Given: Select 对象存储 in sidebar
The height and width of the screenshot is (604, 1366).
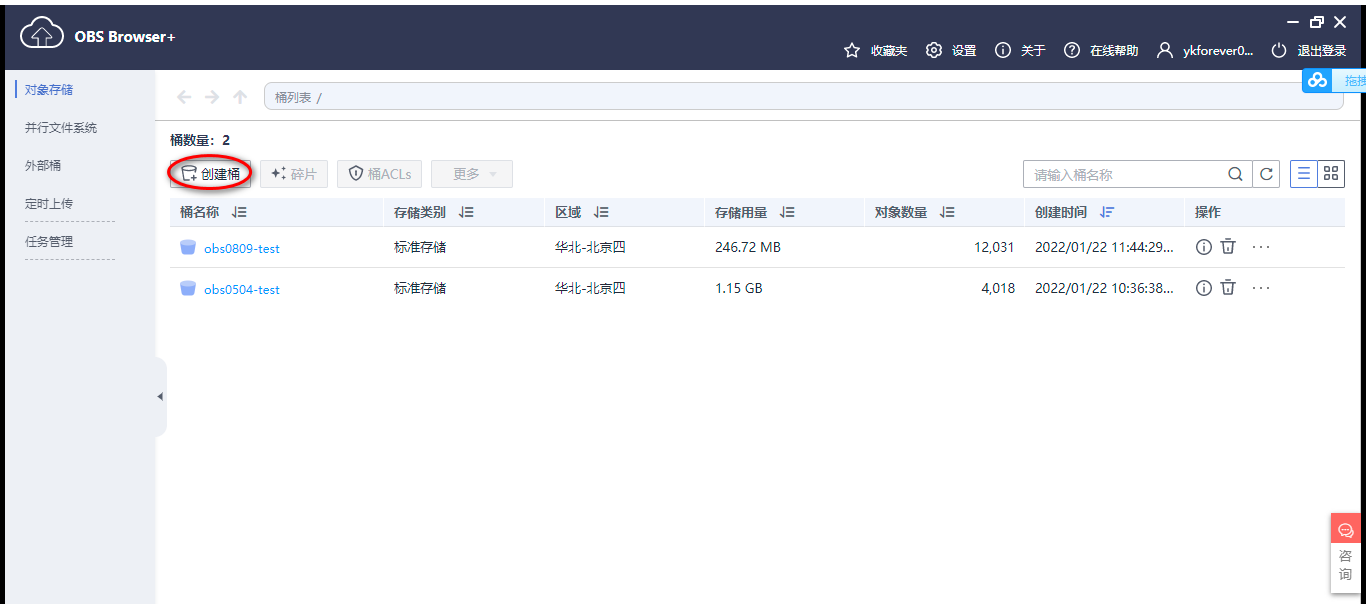Looking at the screenshot, I should [49, 90].
